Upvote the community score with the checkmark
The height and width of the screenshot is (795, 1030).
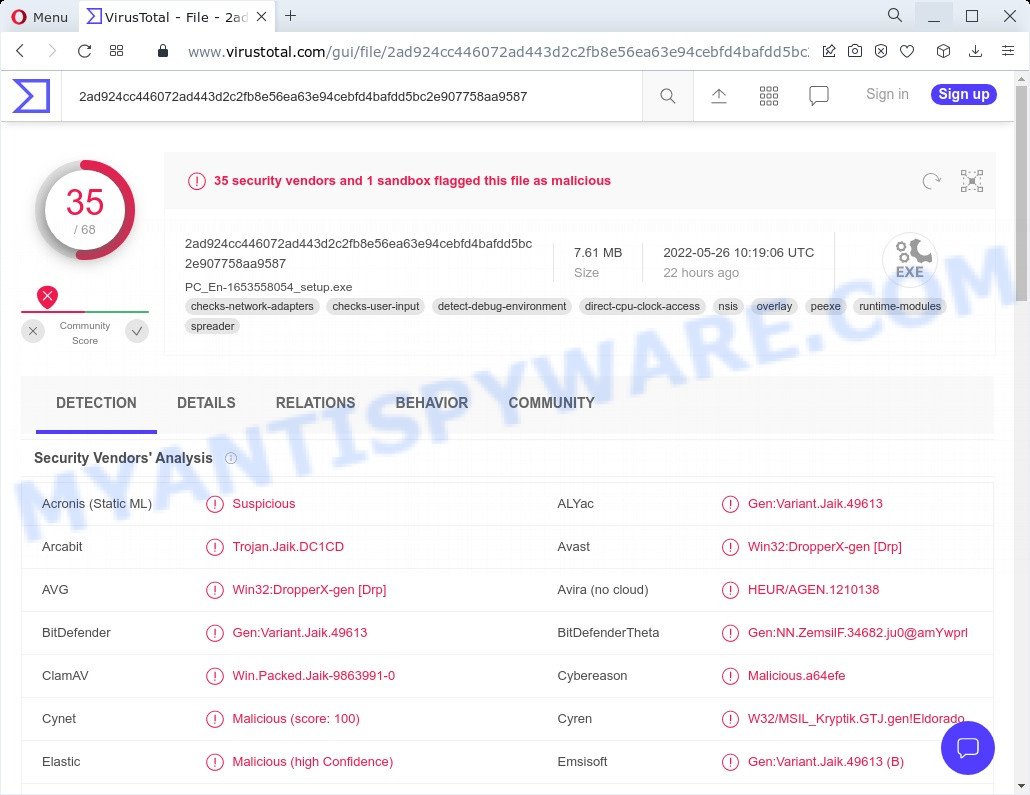tap(137, 330)
